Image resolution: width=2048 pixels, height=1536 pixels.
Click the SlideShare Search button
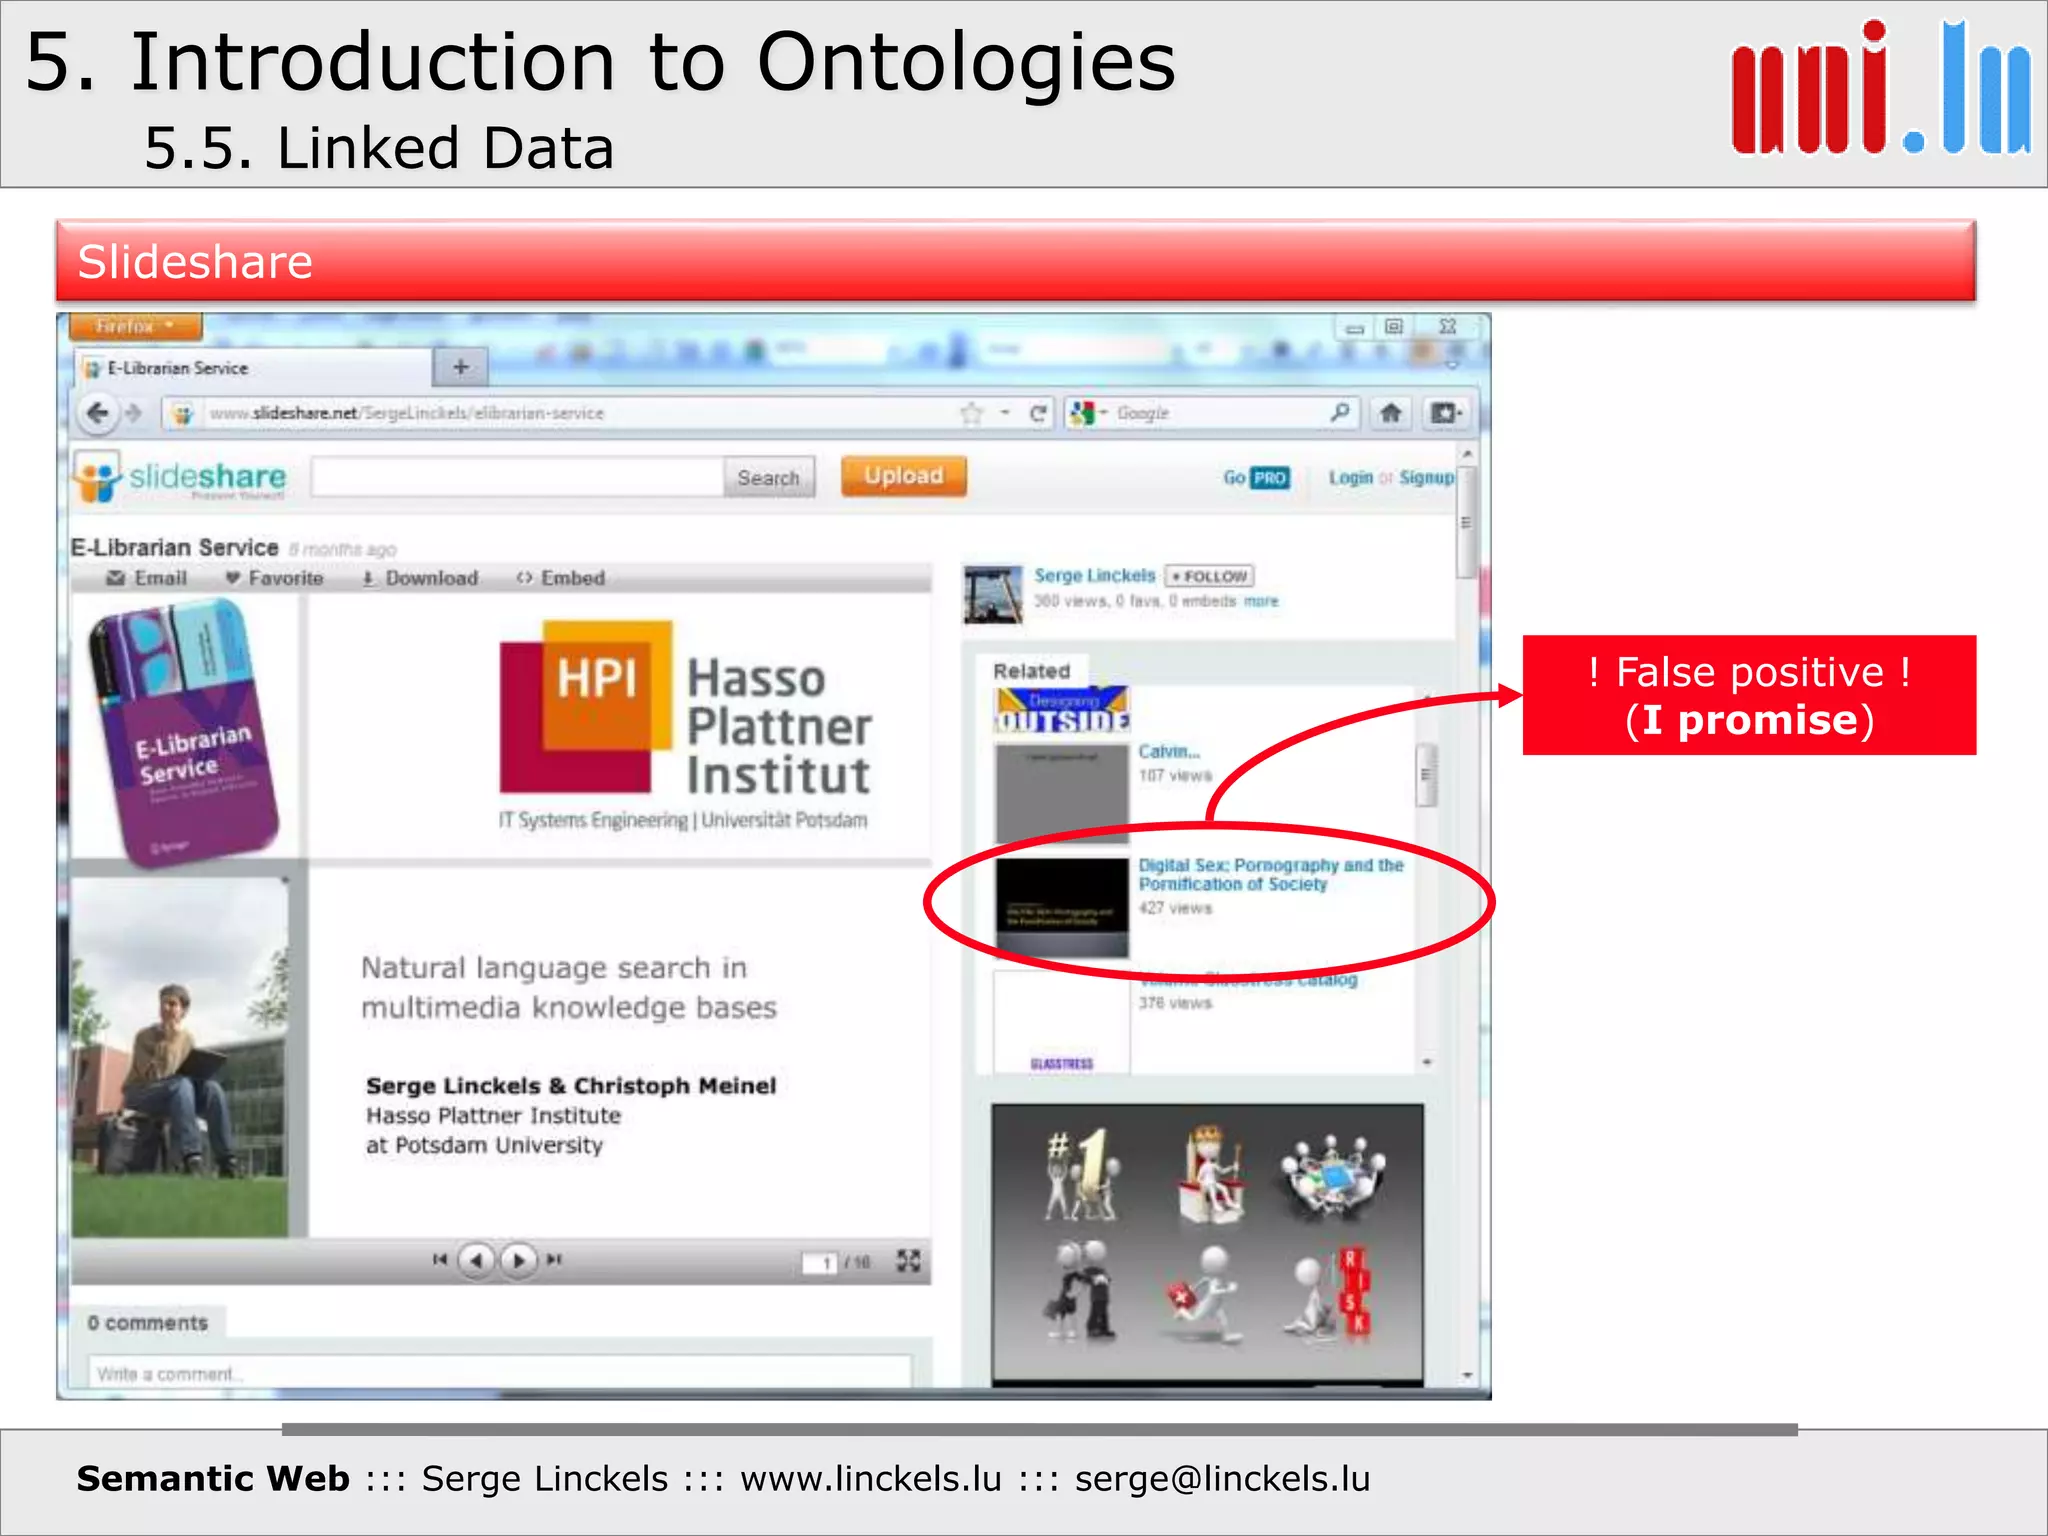tap(768, 478)
